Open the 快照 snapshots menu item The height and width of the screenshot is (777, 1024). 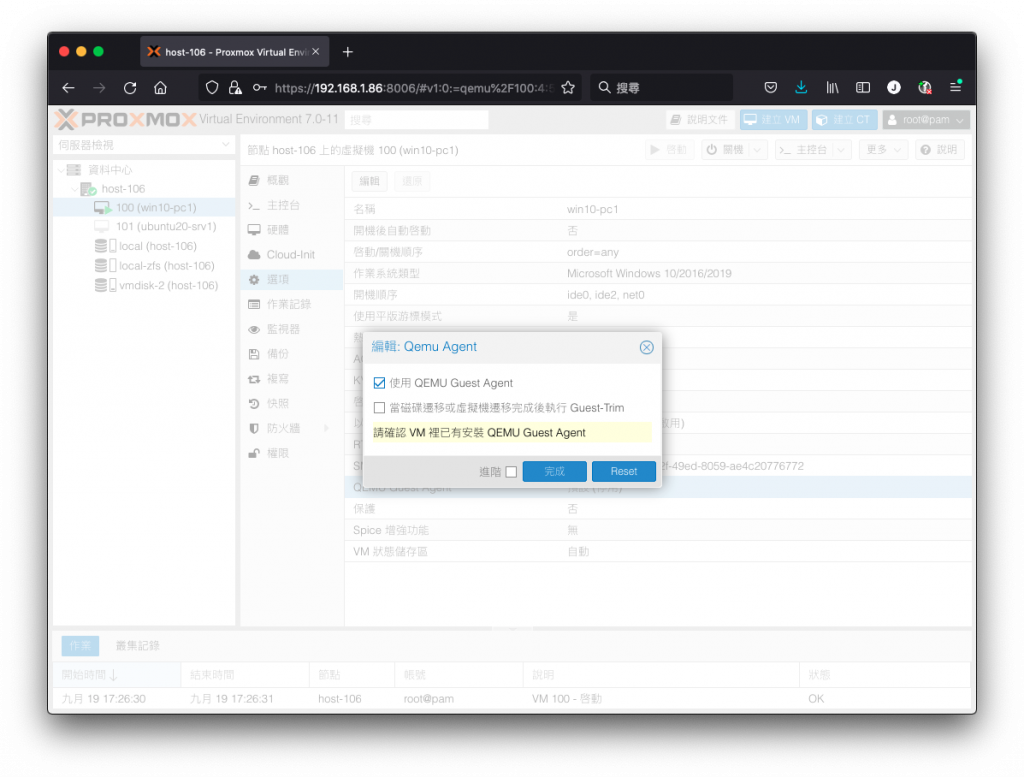pyautogui.click(x=291, y=404)
